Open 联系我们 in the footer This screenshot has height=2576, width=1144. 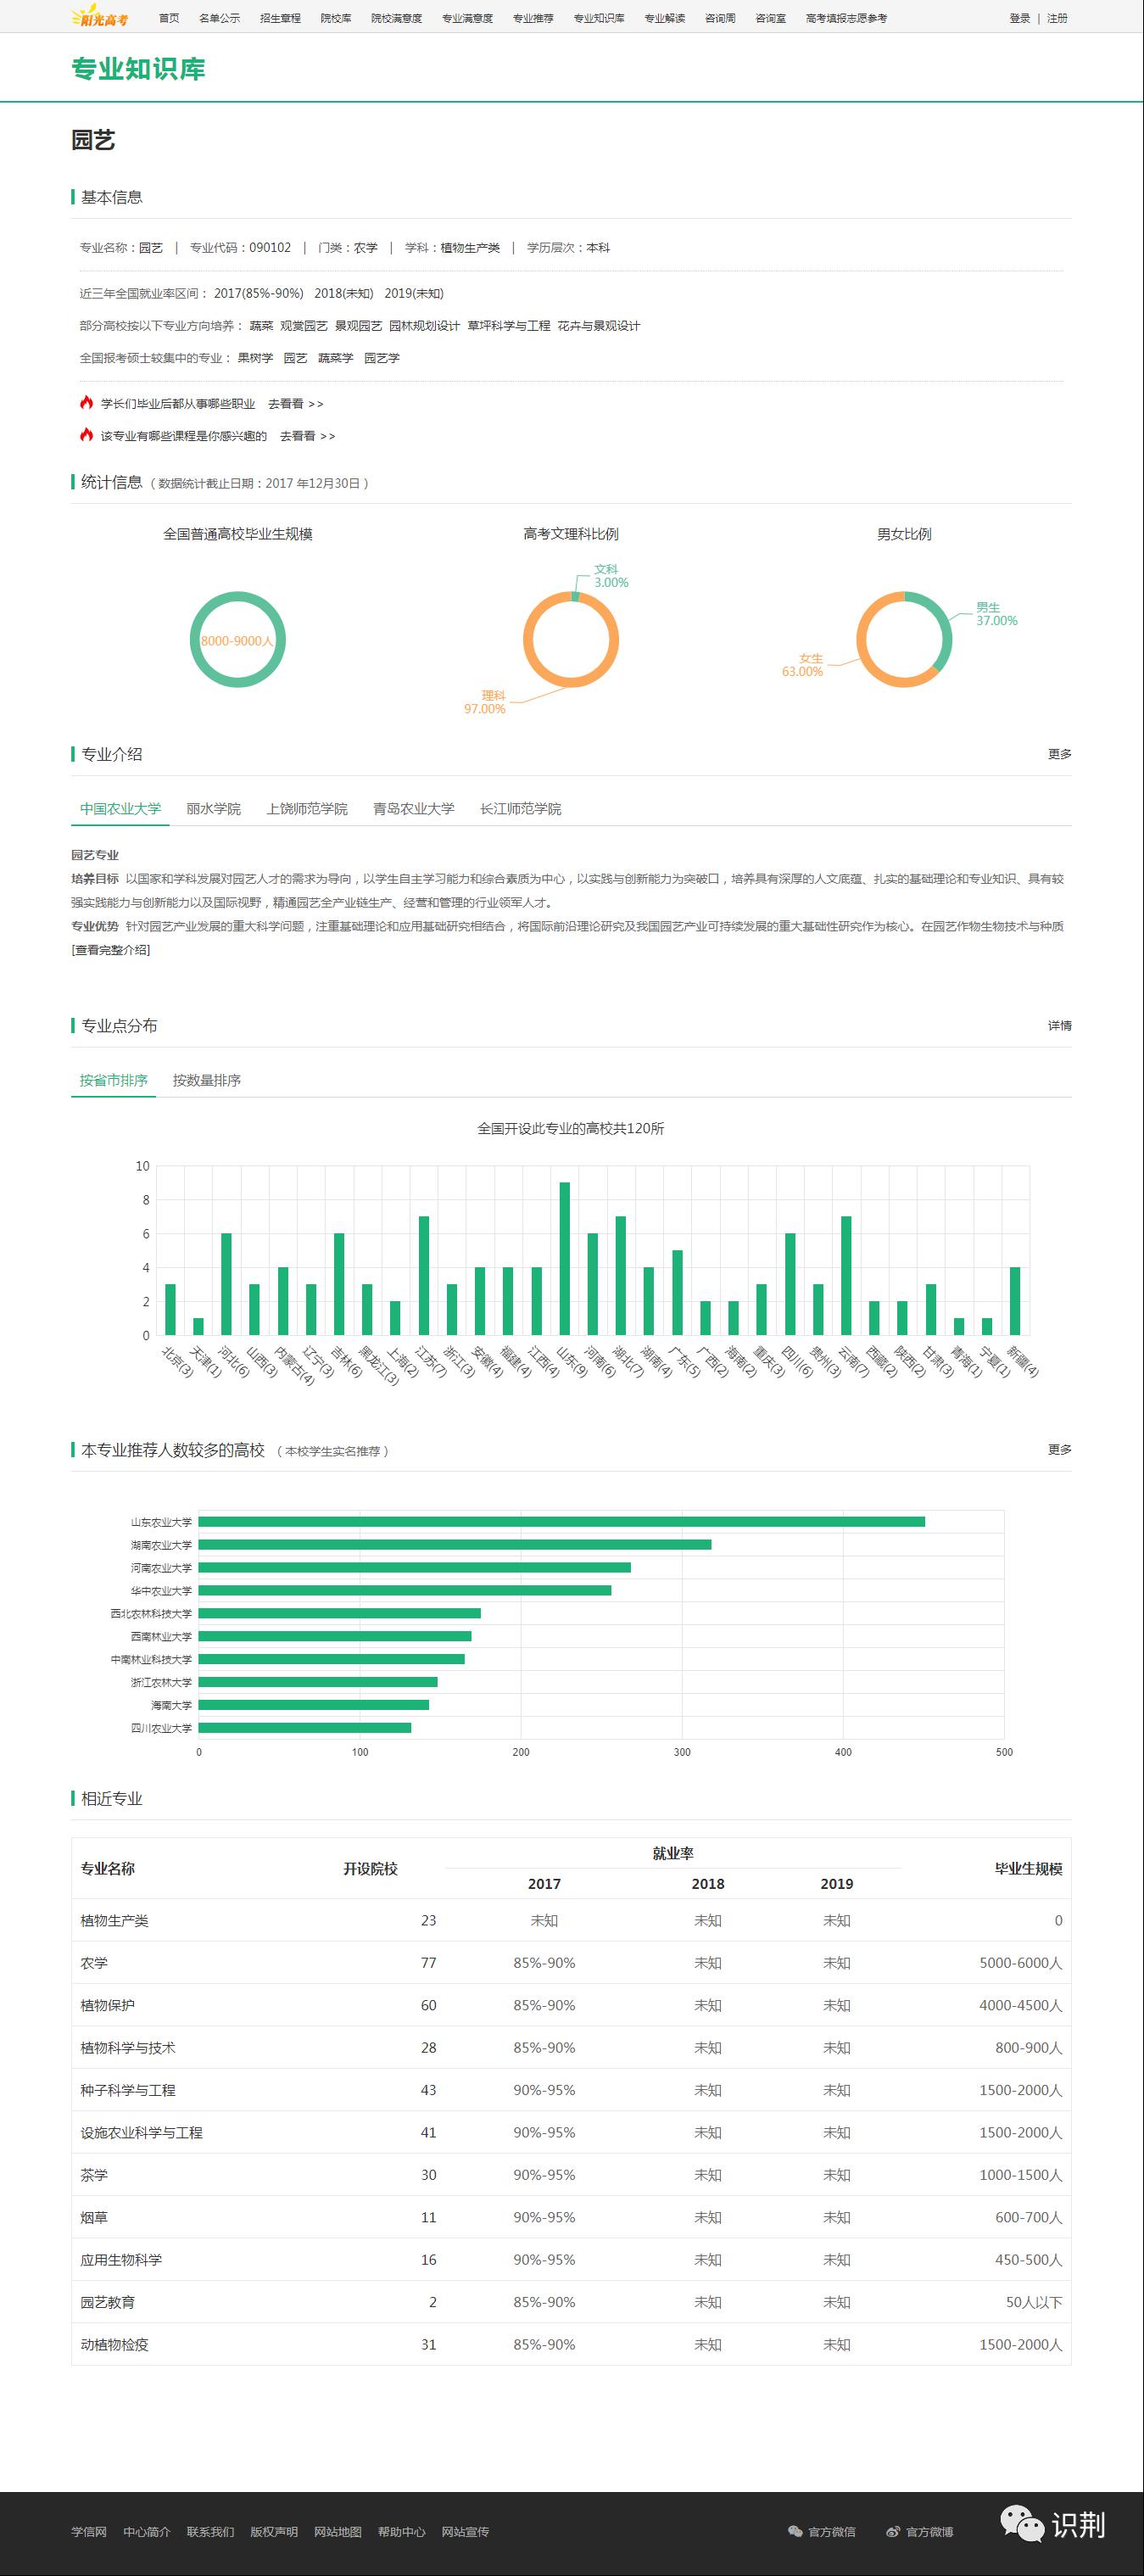pos(210,2531)
